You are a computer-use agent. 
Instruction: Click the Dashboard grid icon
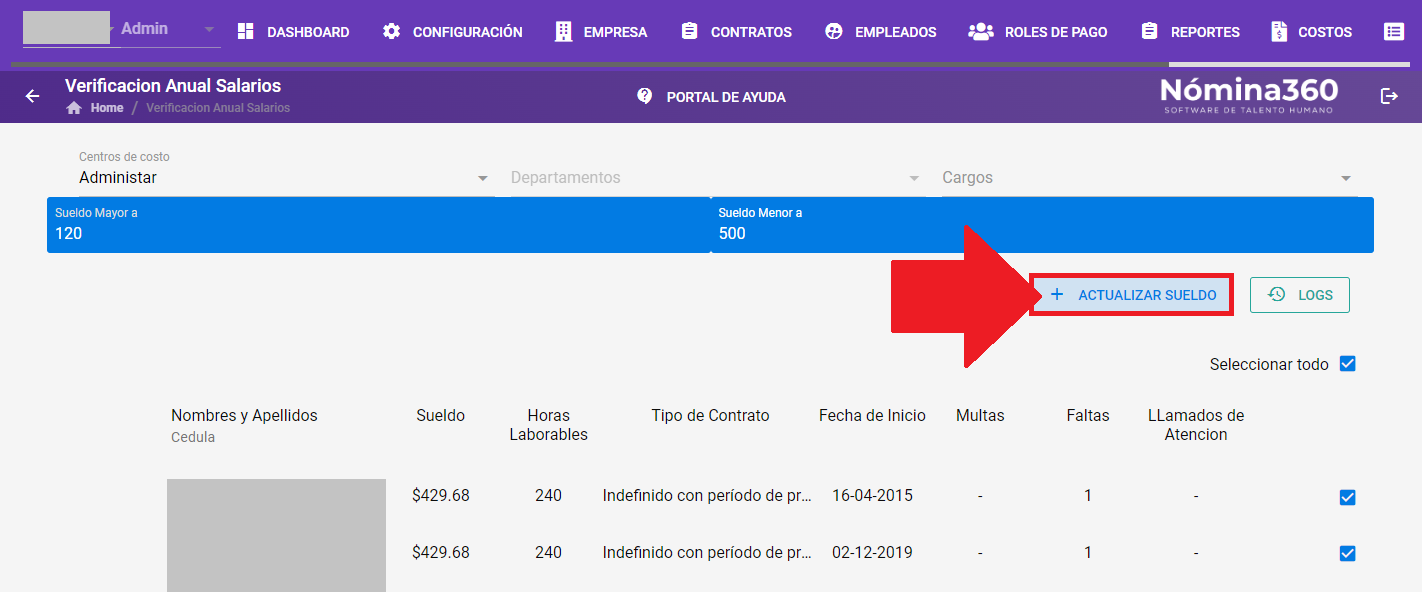pos(246,32)
